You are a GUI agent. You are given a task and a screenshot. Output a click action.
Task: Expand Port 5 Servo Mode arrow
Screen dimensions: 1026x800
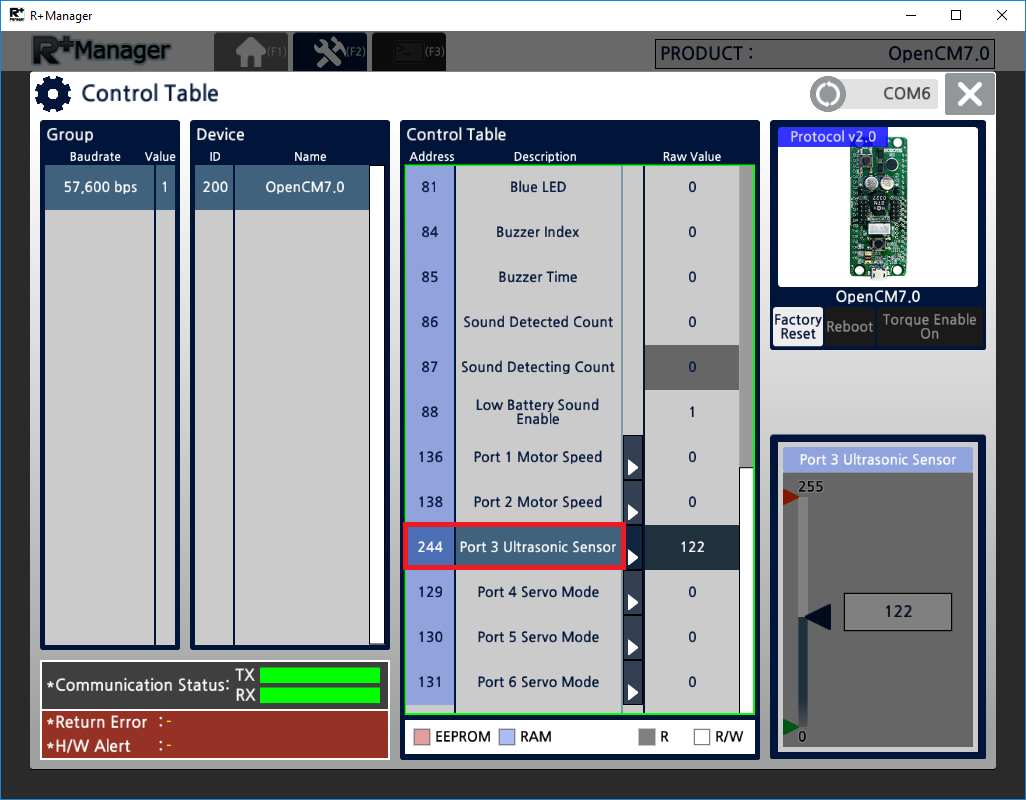tap(633, 638)
